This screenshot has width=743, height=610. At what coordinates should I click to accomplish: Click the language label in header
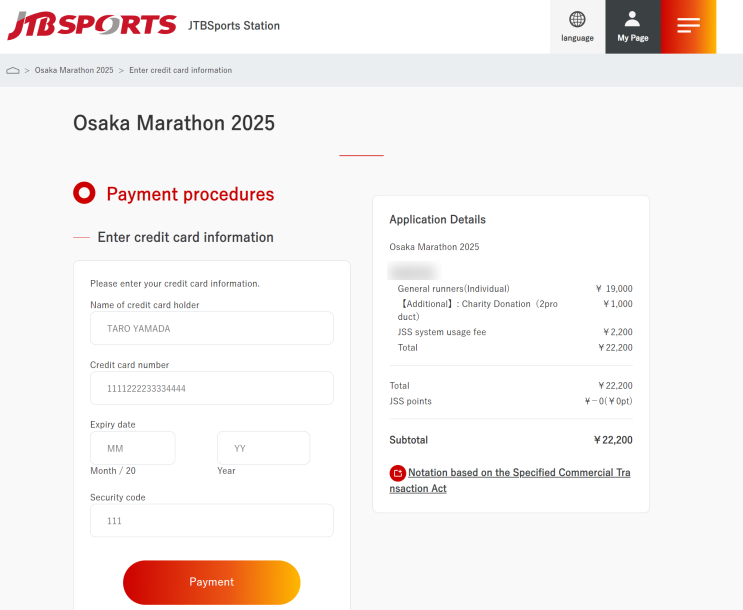577,38
